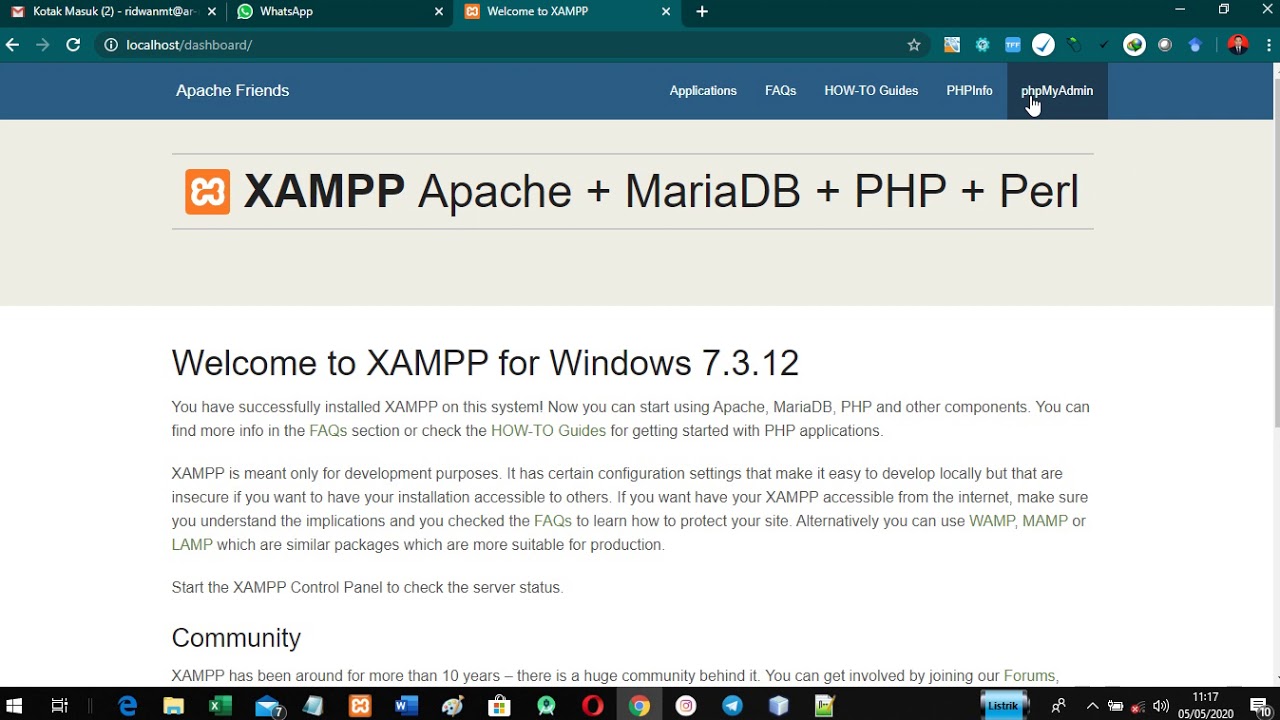Open the Chrome profile avatar
The width and height of the screenshot is (1280, 720).
point(1238,45)
